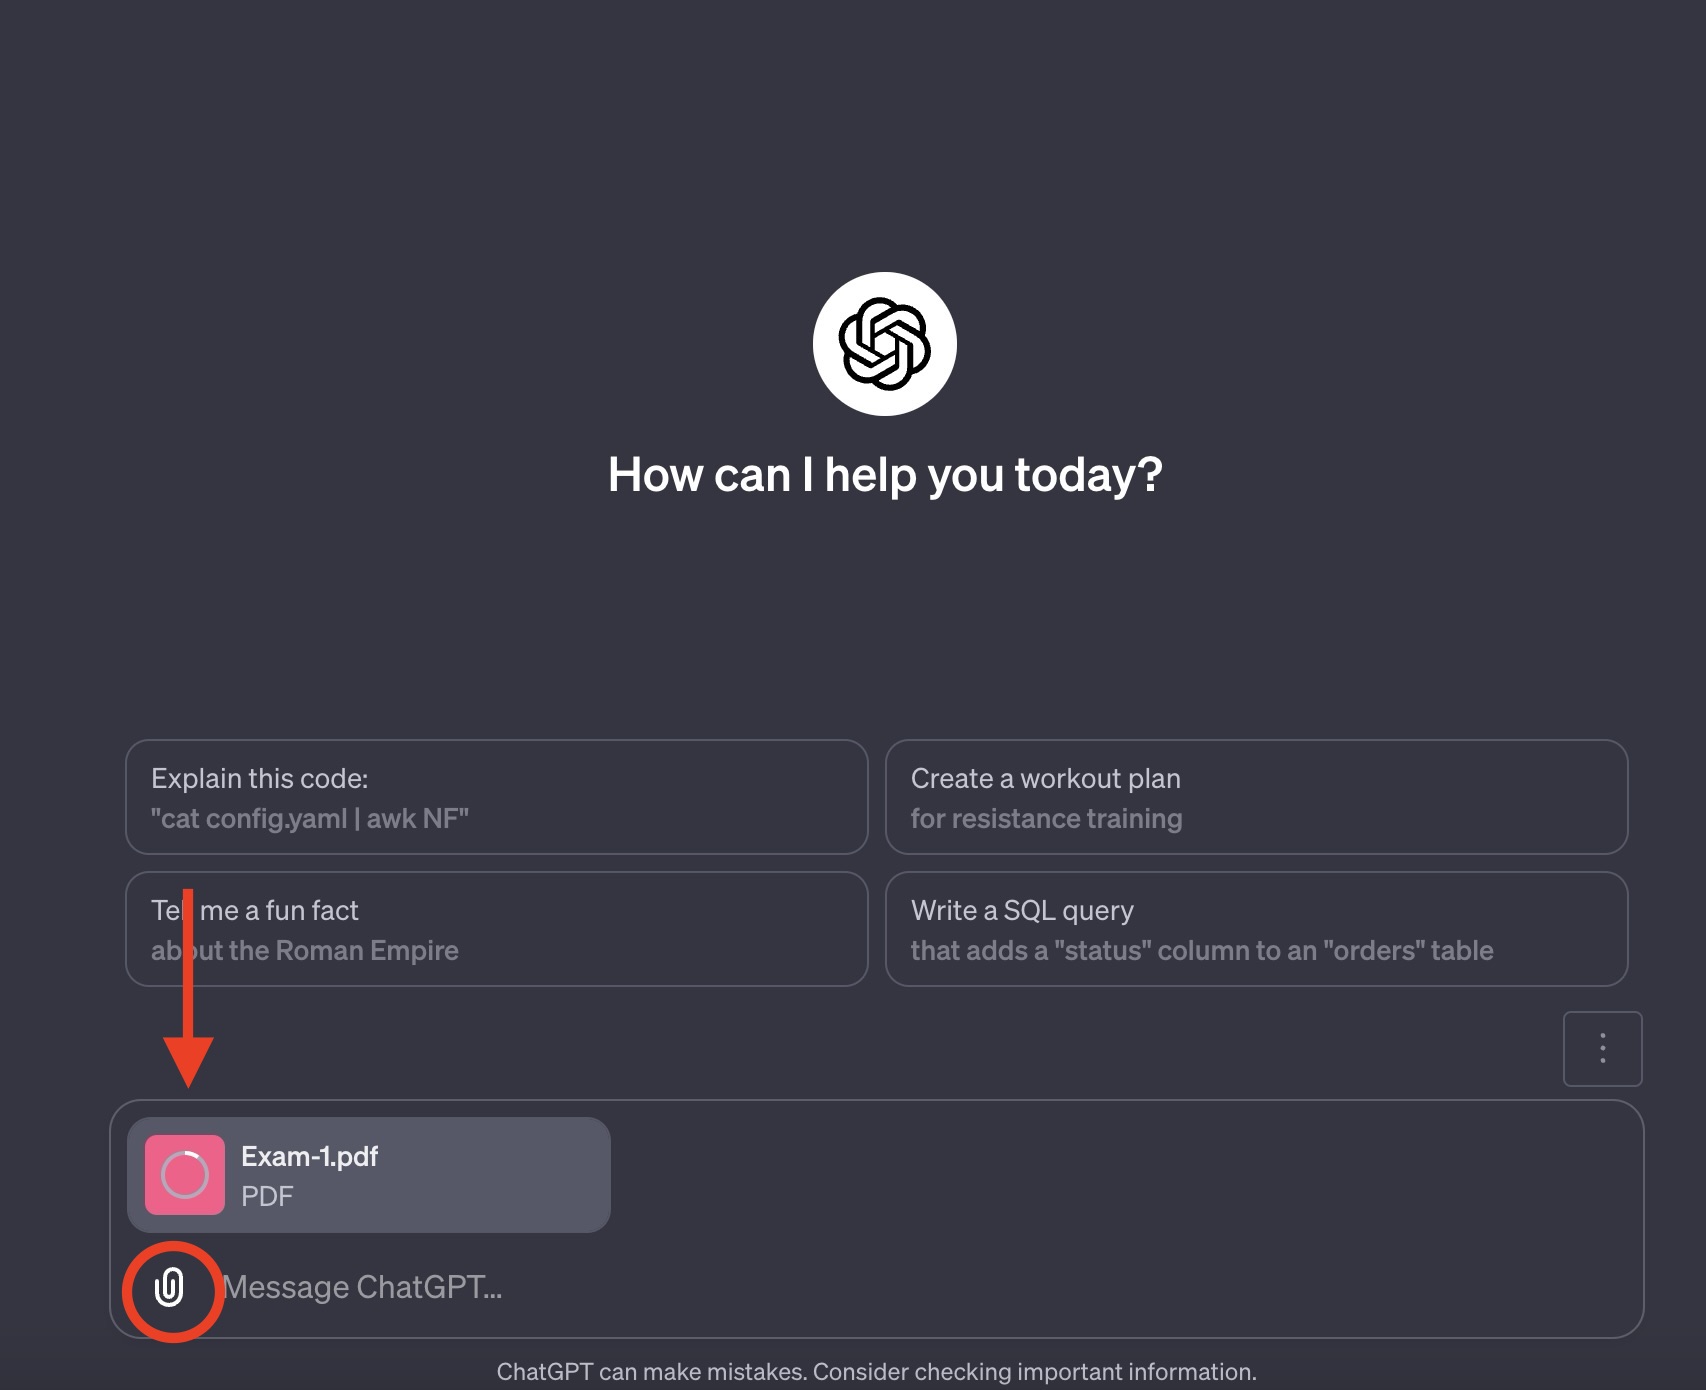
Task: Select the "Write a SQL query" suggestion title
Action: [x=1022, y=910]
